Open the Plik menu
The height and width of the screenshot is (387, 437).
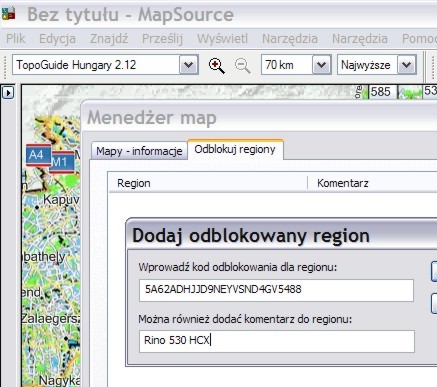click(x=16, y=39)
